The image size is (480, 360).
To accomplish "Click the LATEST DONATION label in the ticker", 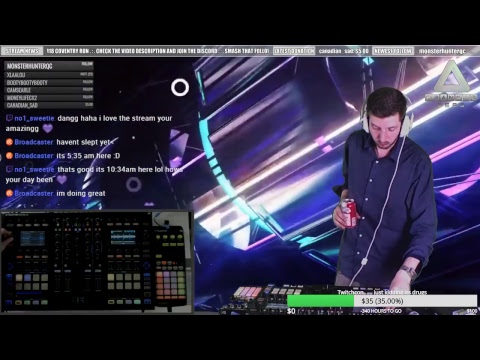I will point(294,51).
